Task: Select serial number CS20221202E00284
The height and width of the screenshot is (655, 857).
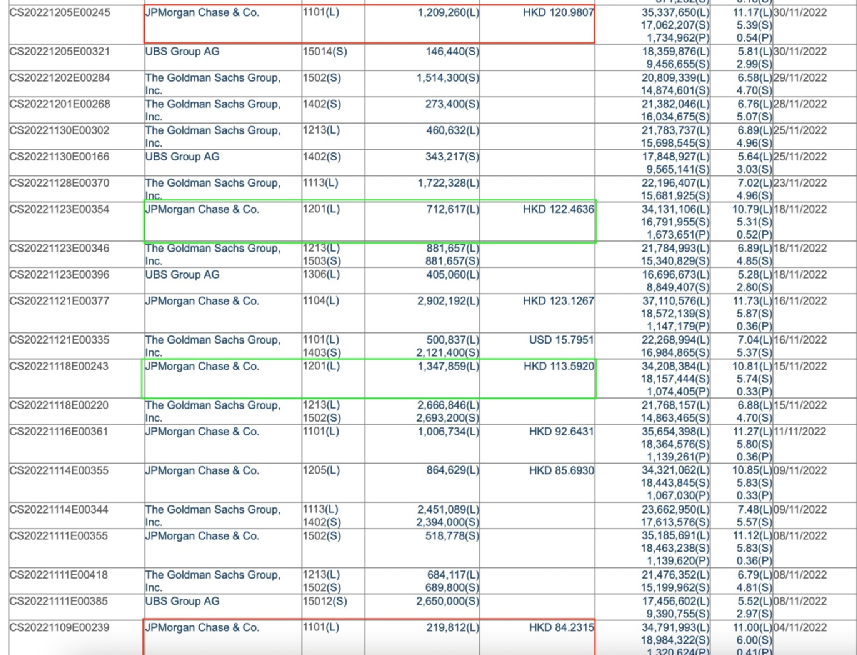Action: [x=60, y=78]
